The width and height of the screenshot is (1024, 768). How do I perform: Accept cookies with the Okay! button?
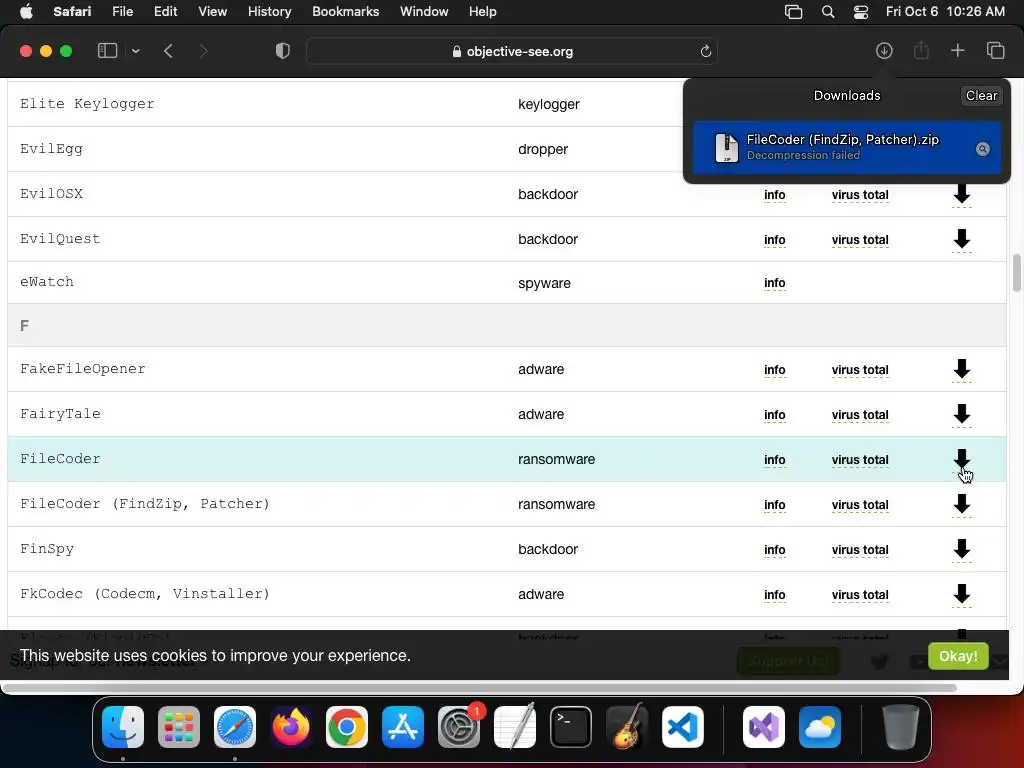coord(958,656)
